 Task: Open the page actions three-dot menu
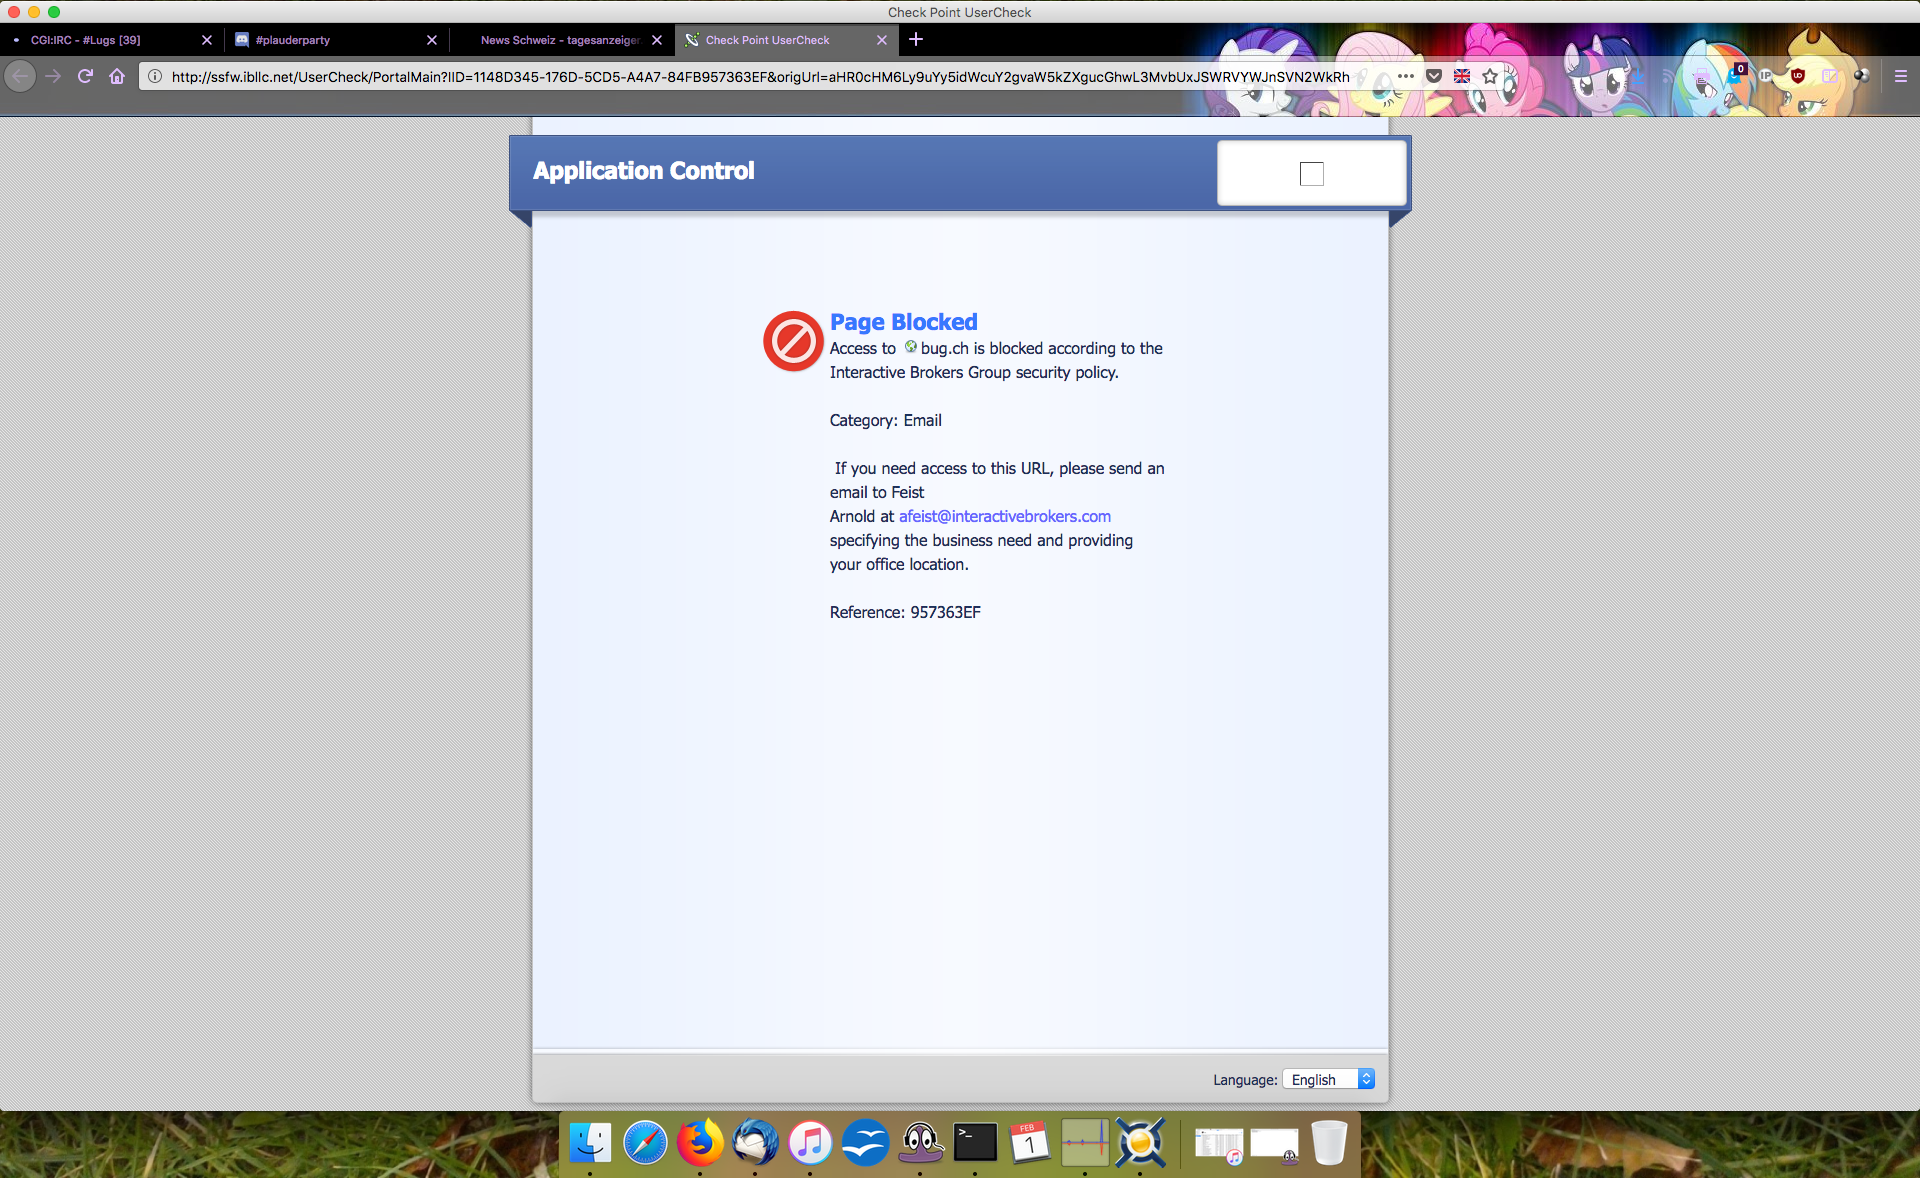coord(1406,76)
